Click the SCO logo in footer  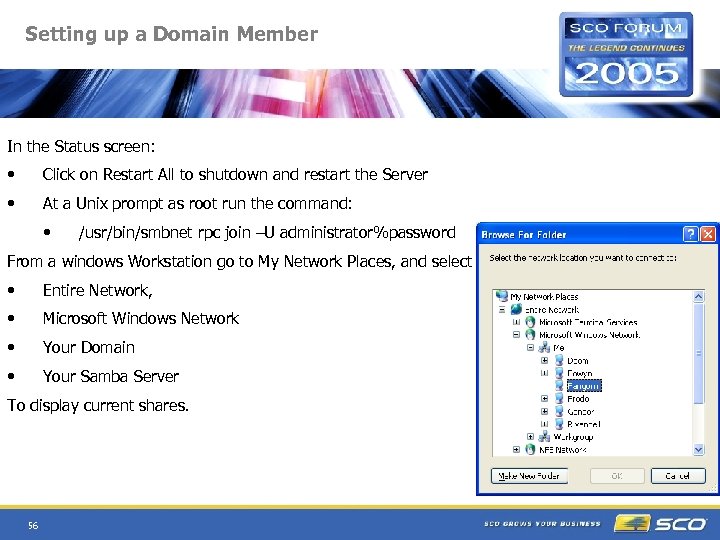tap(661, 523)
